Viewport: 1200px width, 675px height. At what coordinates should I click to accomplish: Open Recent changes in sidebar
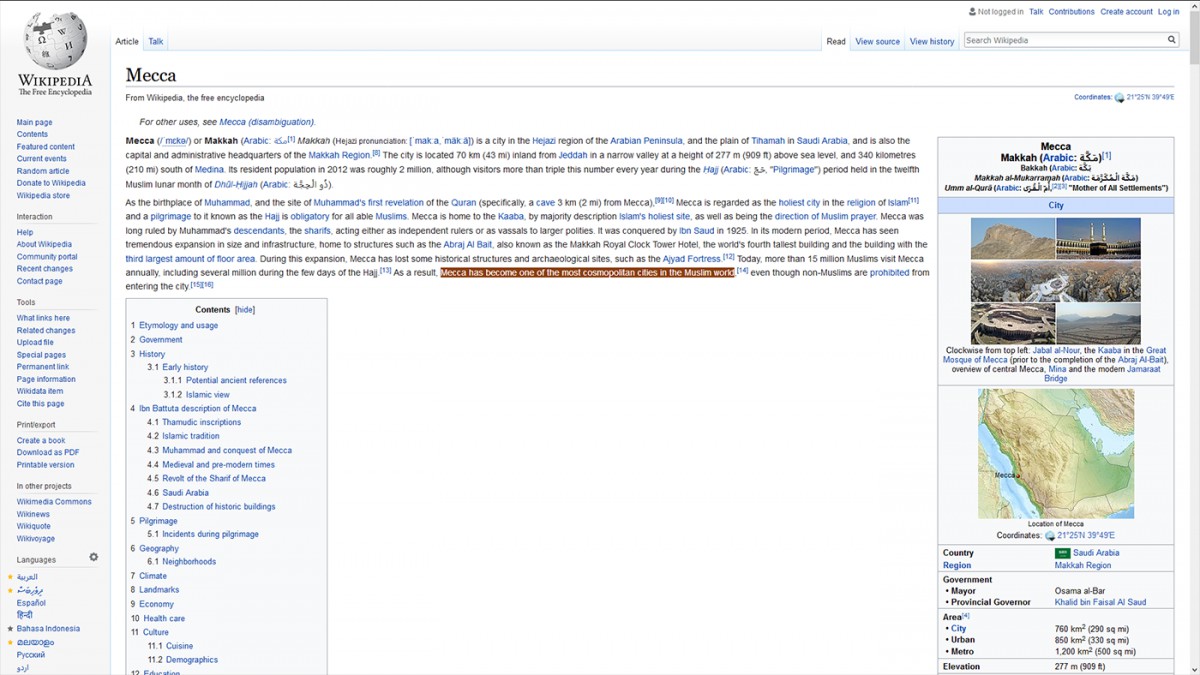point(44,269)
